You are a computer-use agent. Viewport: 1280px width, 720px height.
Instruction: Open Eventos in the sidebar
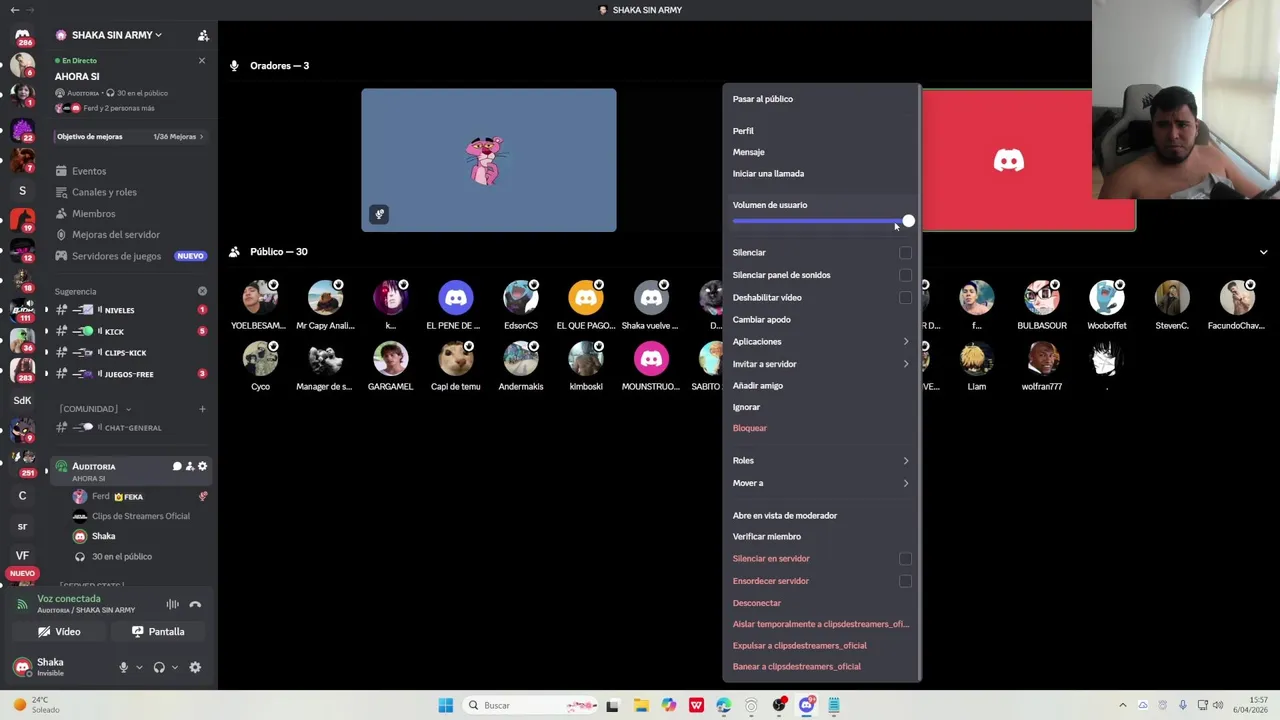click(x=88, y=171)
